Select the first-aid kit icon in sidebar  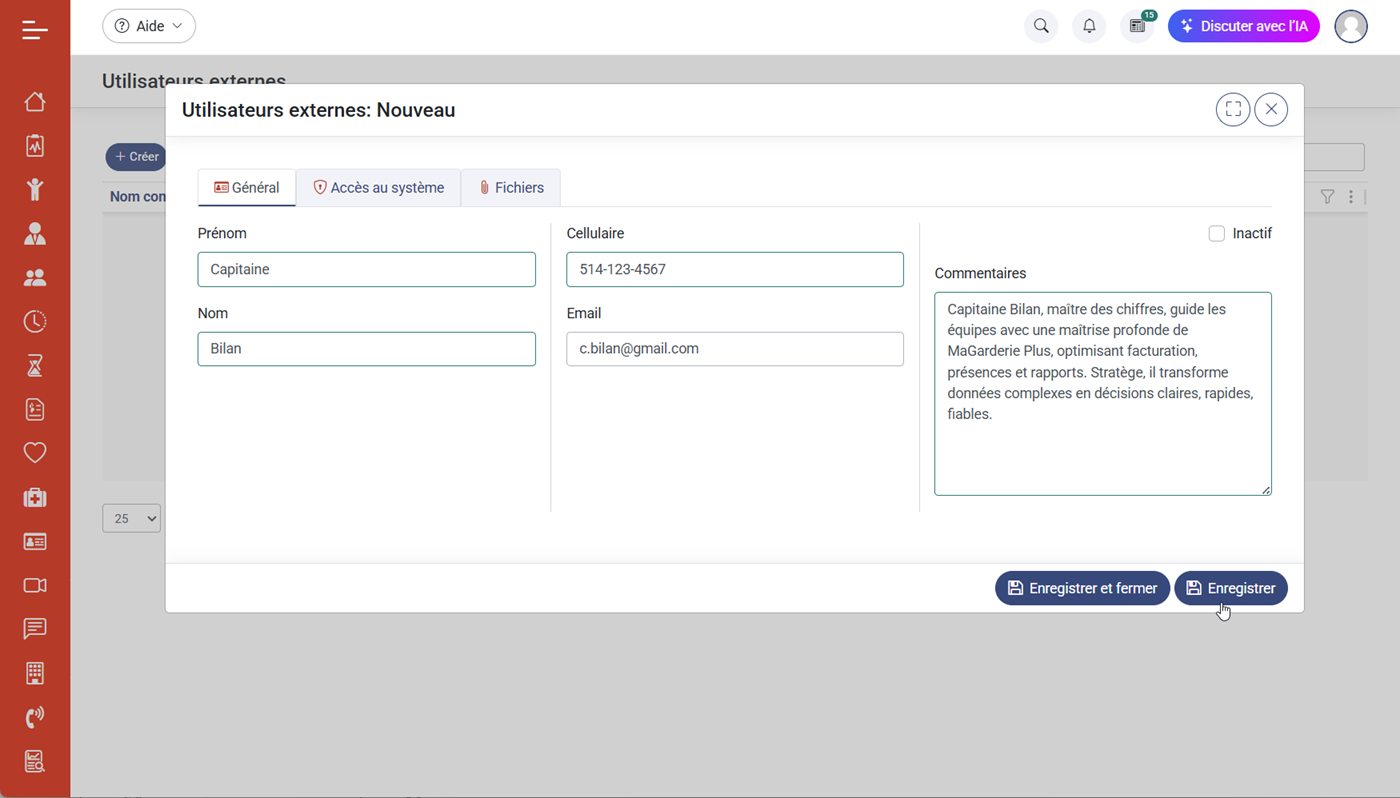[35, 497]
